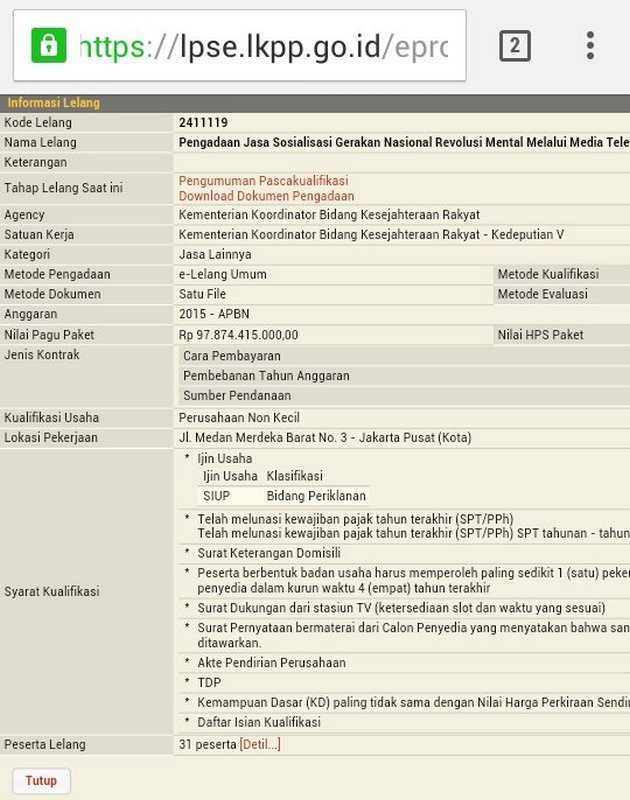
Task: Click the Nilai HPS Paket cell
Action: [562, 335]
